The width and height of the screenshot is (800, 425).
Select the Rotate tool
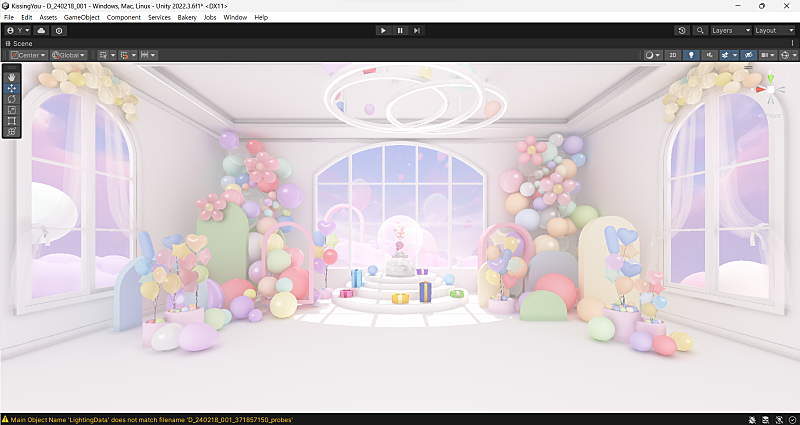coord(11,99)
